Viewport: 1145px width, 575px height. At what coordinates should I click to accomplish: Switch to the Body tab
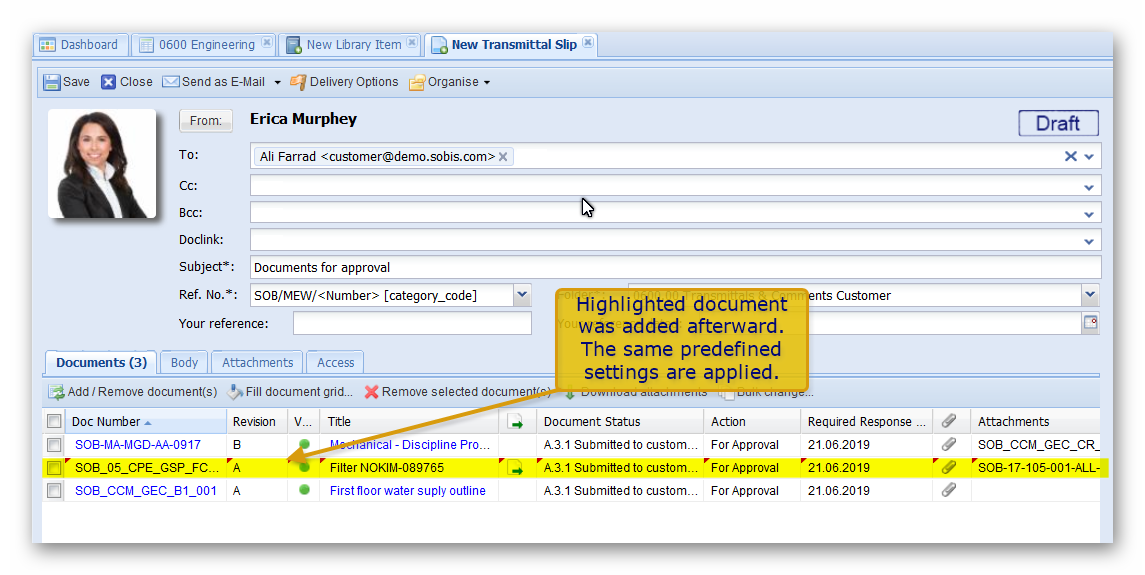pyautogui.click(x=184, y=362)
